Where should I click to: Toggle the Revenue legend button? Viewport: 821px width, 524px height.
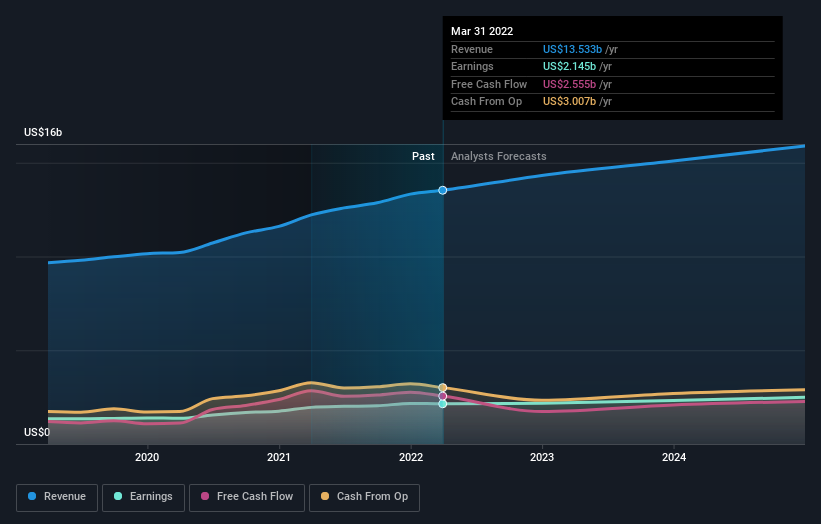tap(57, 497)
